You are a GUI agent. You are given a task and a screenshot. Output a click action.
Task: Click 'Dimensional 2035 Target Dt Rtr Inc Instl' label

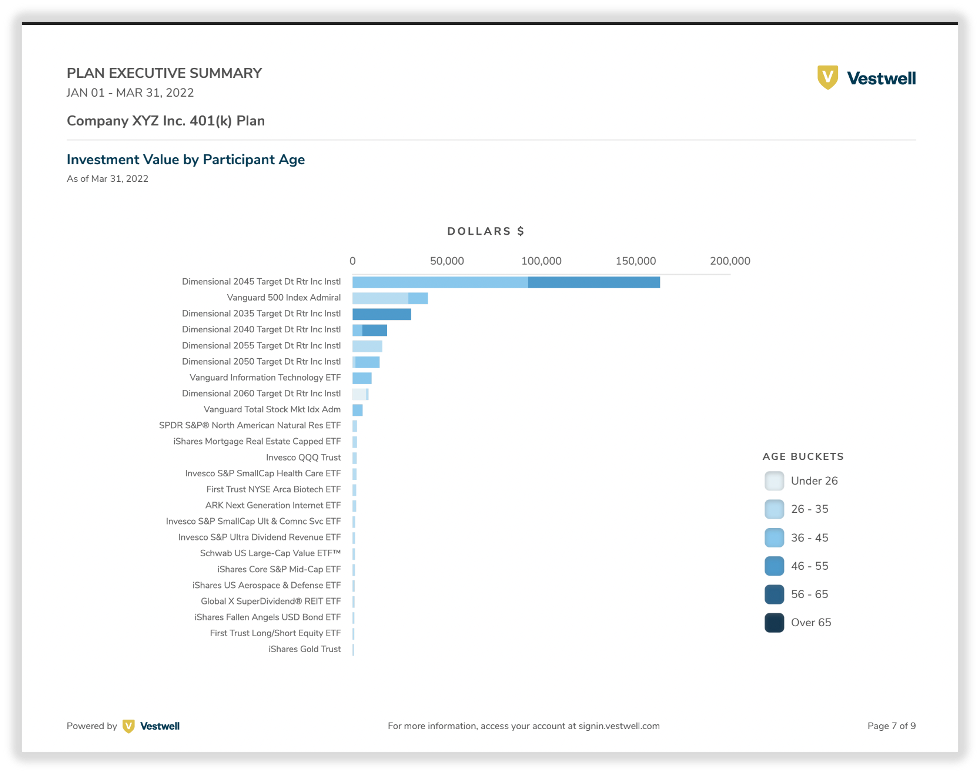coord(261,313)
